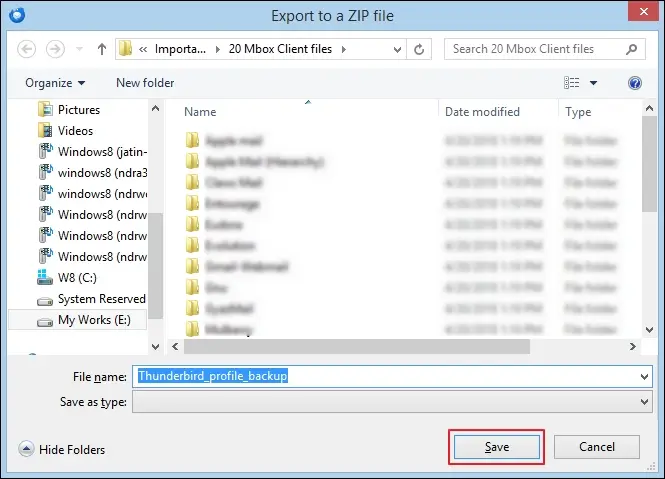Collapse the pane with Hide Folders

pos(61,449)
